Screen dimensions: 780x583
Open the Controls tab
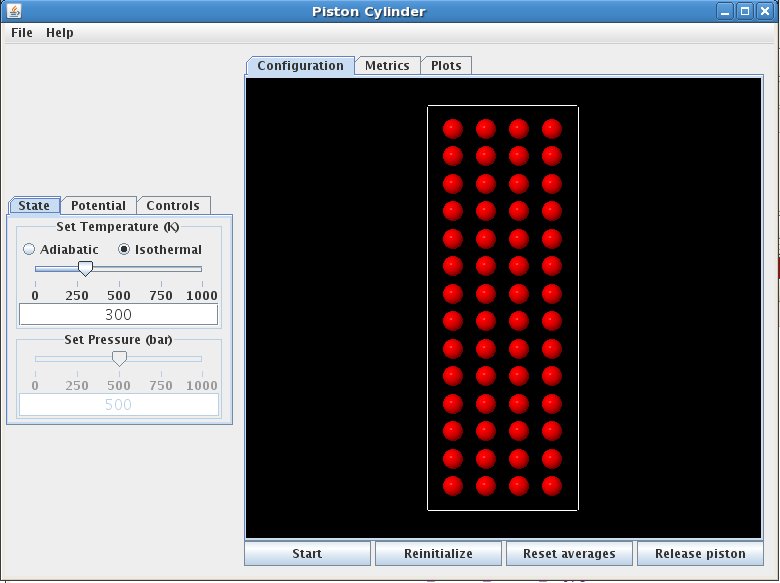173,205
